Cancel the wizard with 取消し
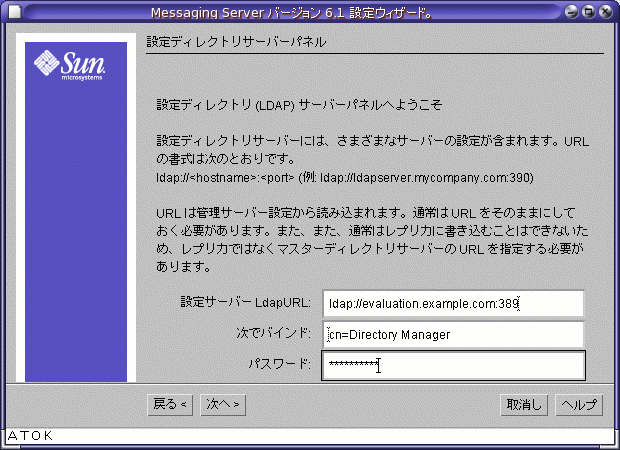 [x=524, y=405]
